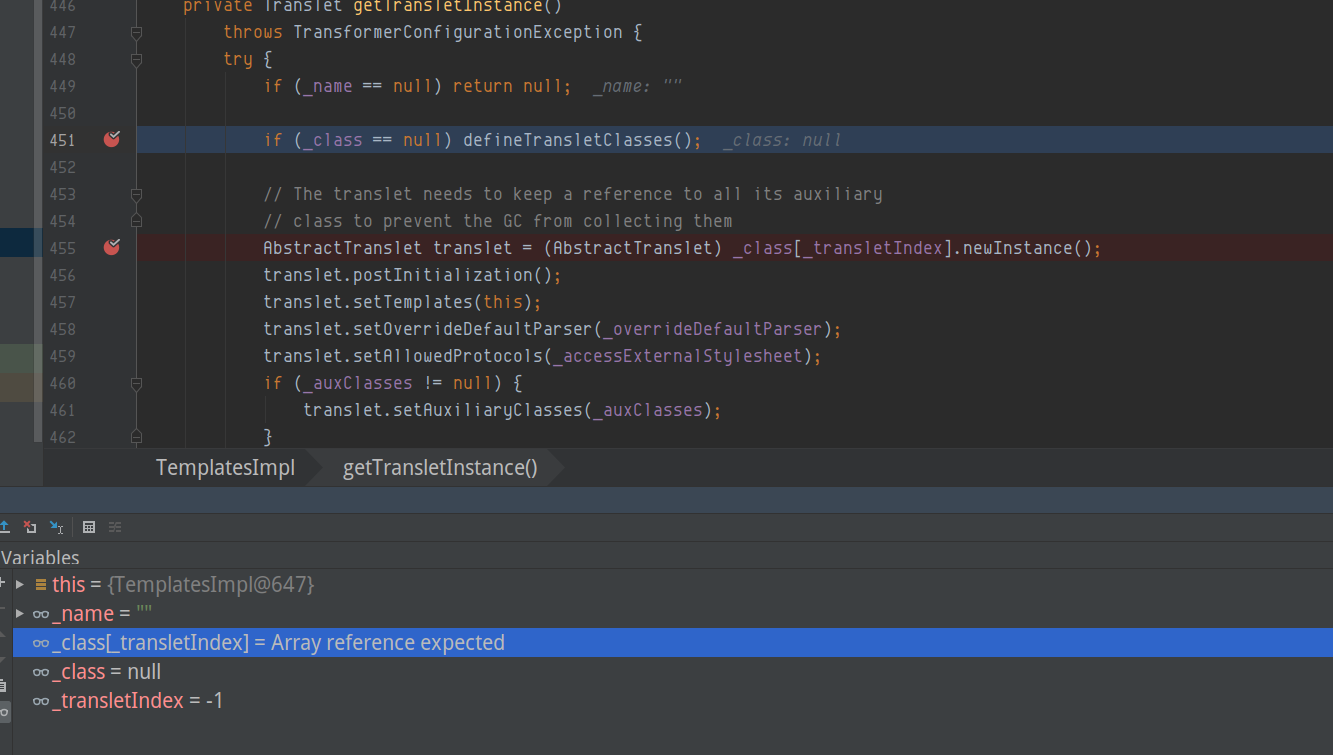The image size is (1333, 755).
Task: Collapse the comment fold at line 453
Action: (x=136, y=194)
